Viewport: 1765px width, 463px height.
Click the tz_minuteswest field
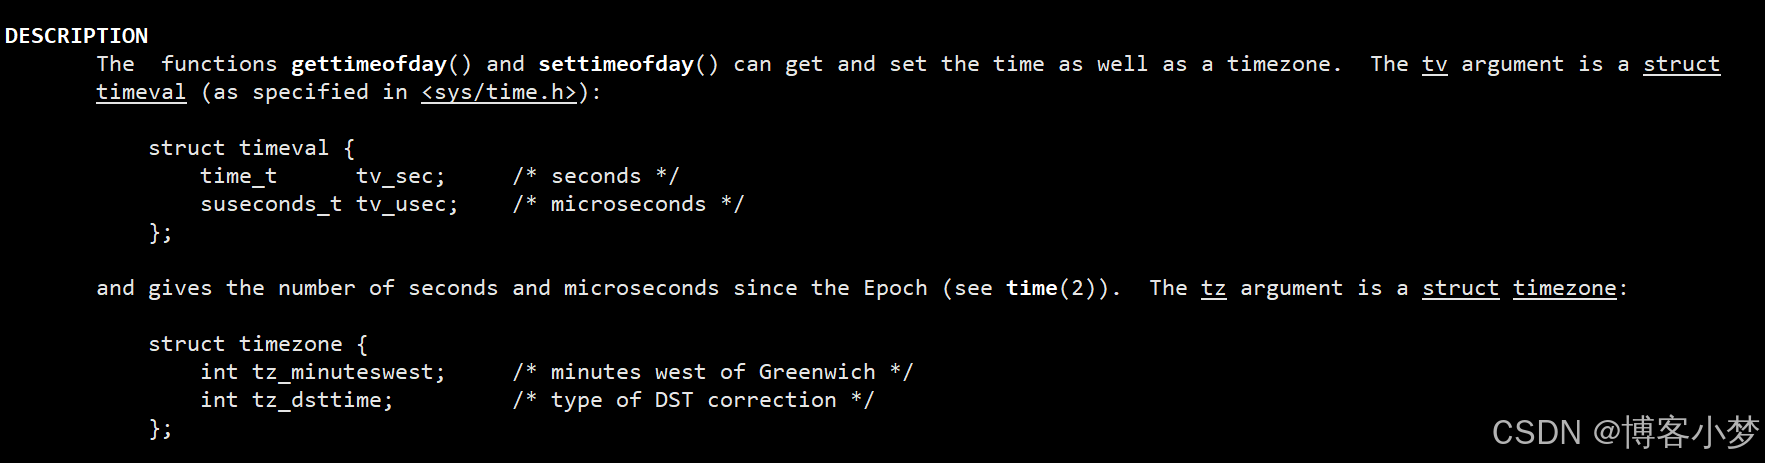coord(349,372)
